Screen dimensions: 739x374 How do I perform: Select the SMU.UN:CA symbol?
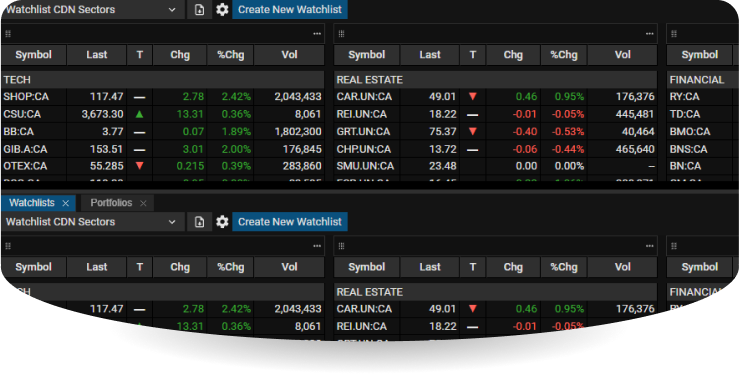pyautogui.click(x=365, y=166)
